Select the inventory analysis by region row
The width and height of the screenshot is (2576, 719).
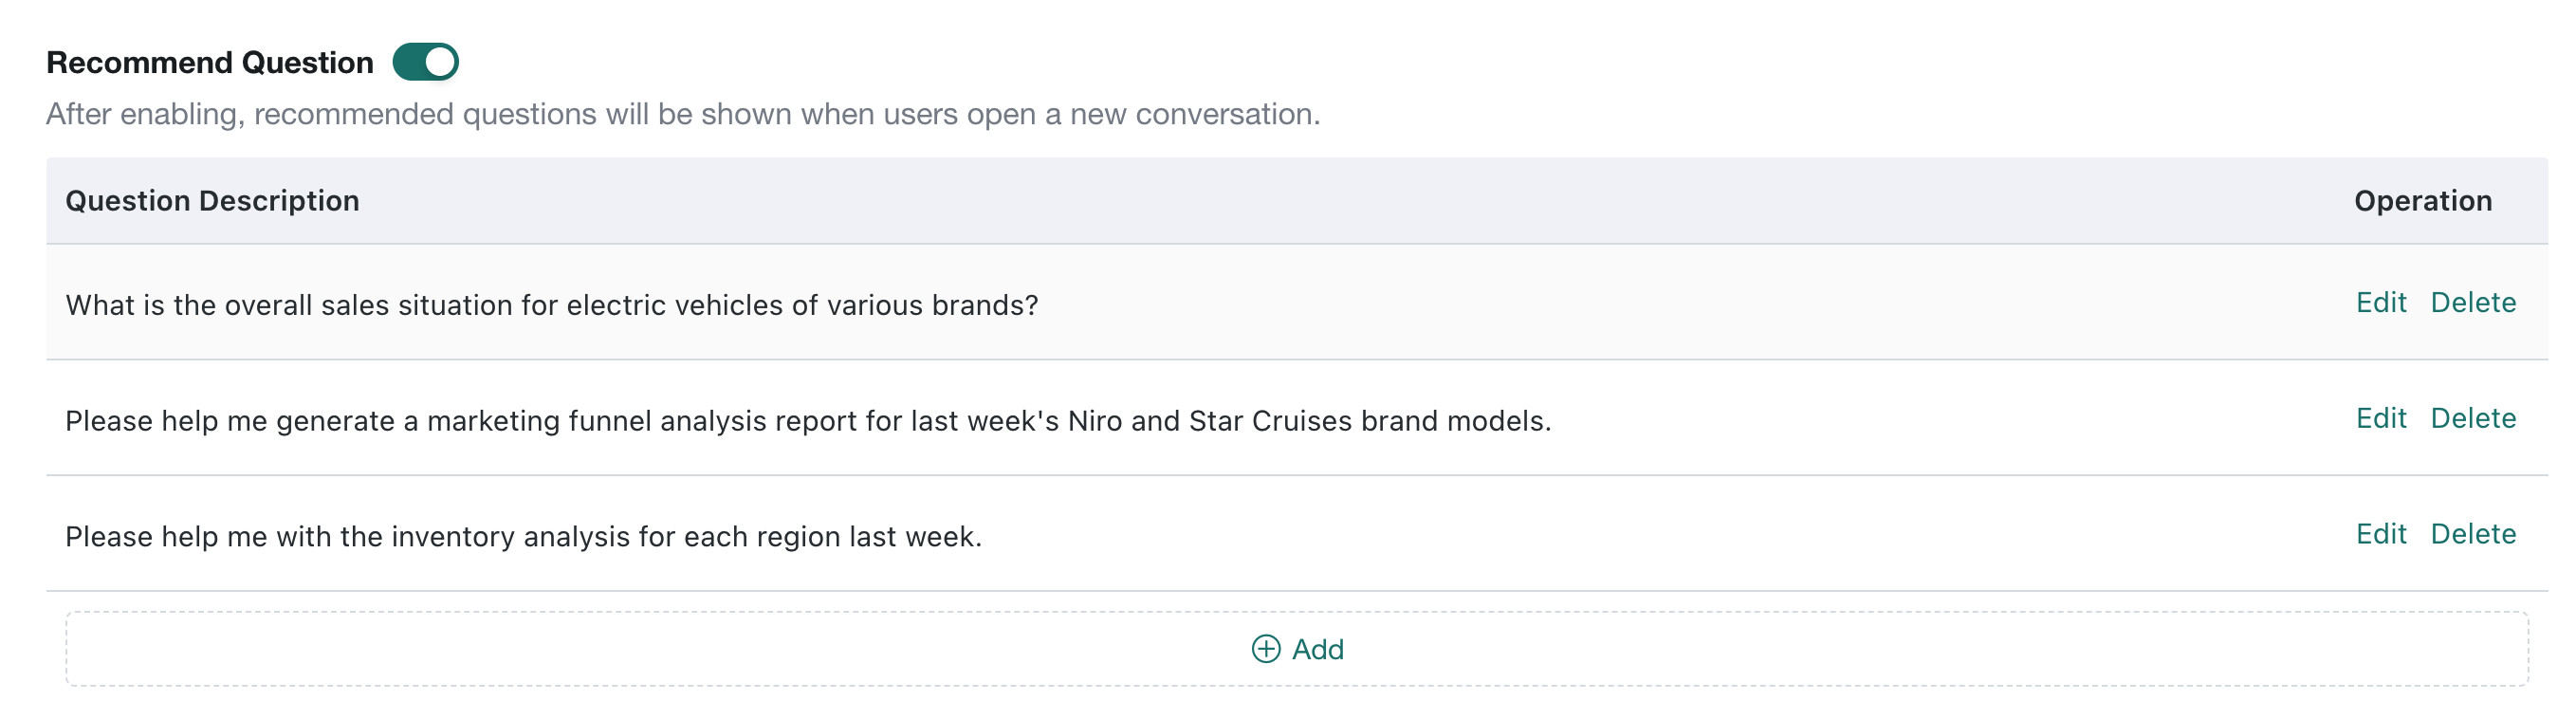pos(1296,535)
